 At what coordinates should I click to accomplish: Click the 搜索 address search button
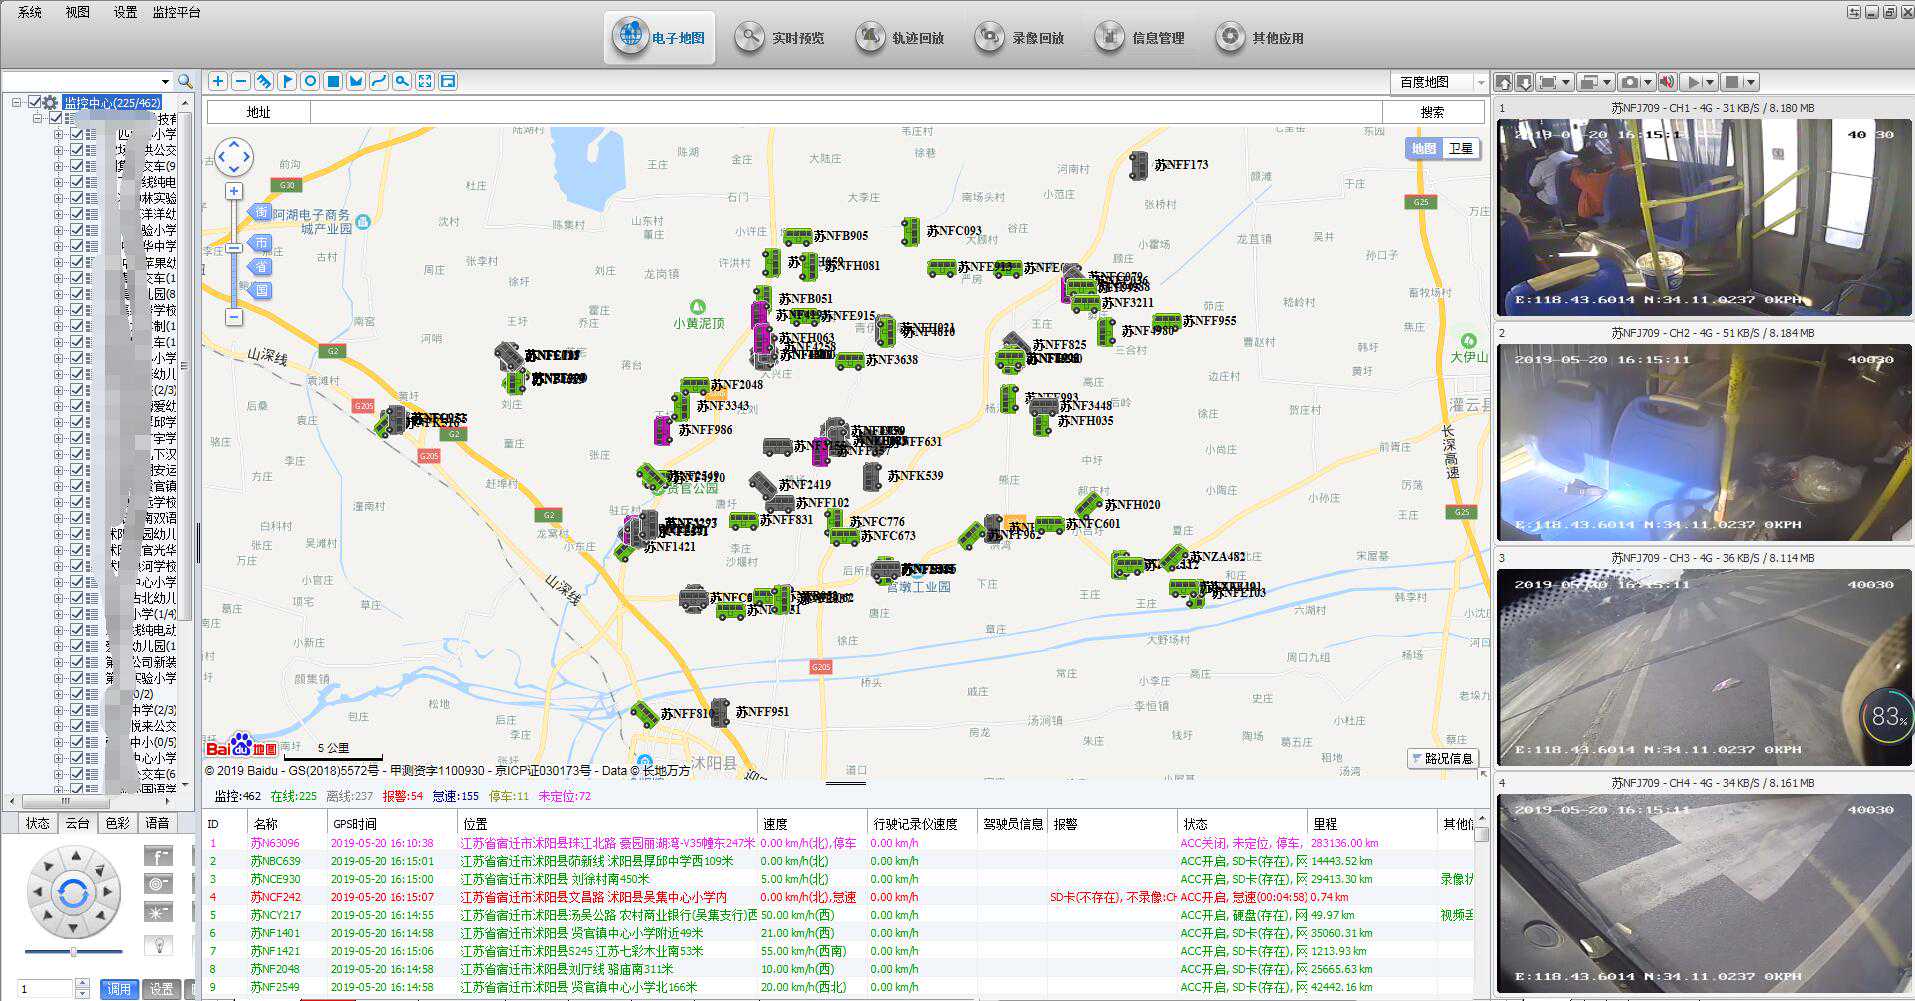coord(1432,112)
